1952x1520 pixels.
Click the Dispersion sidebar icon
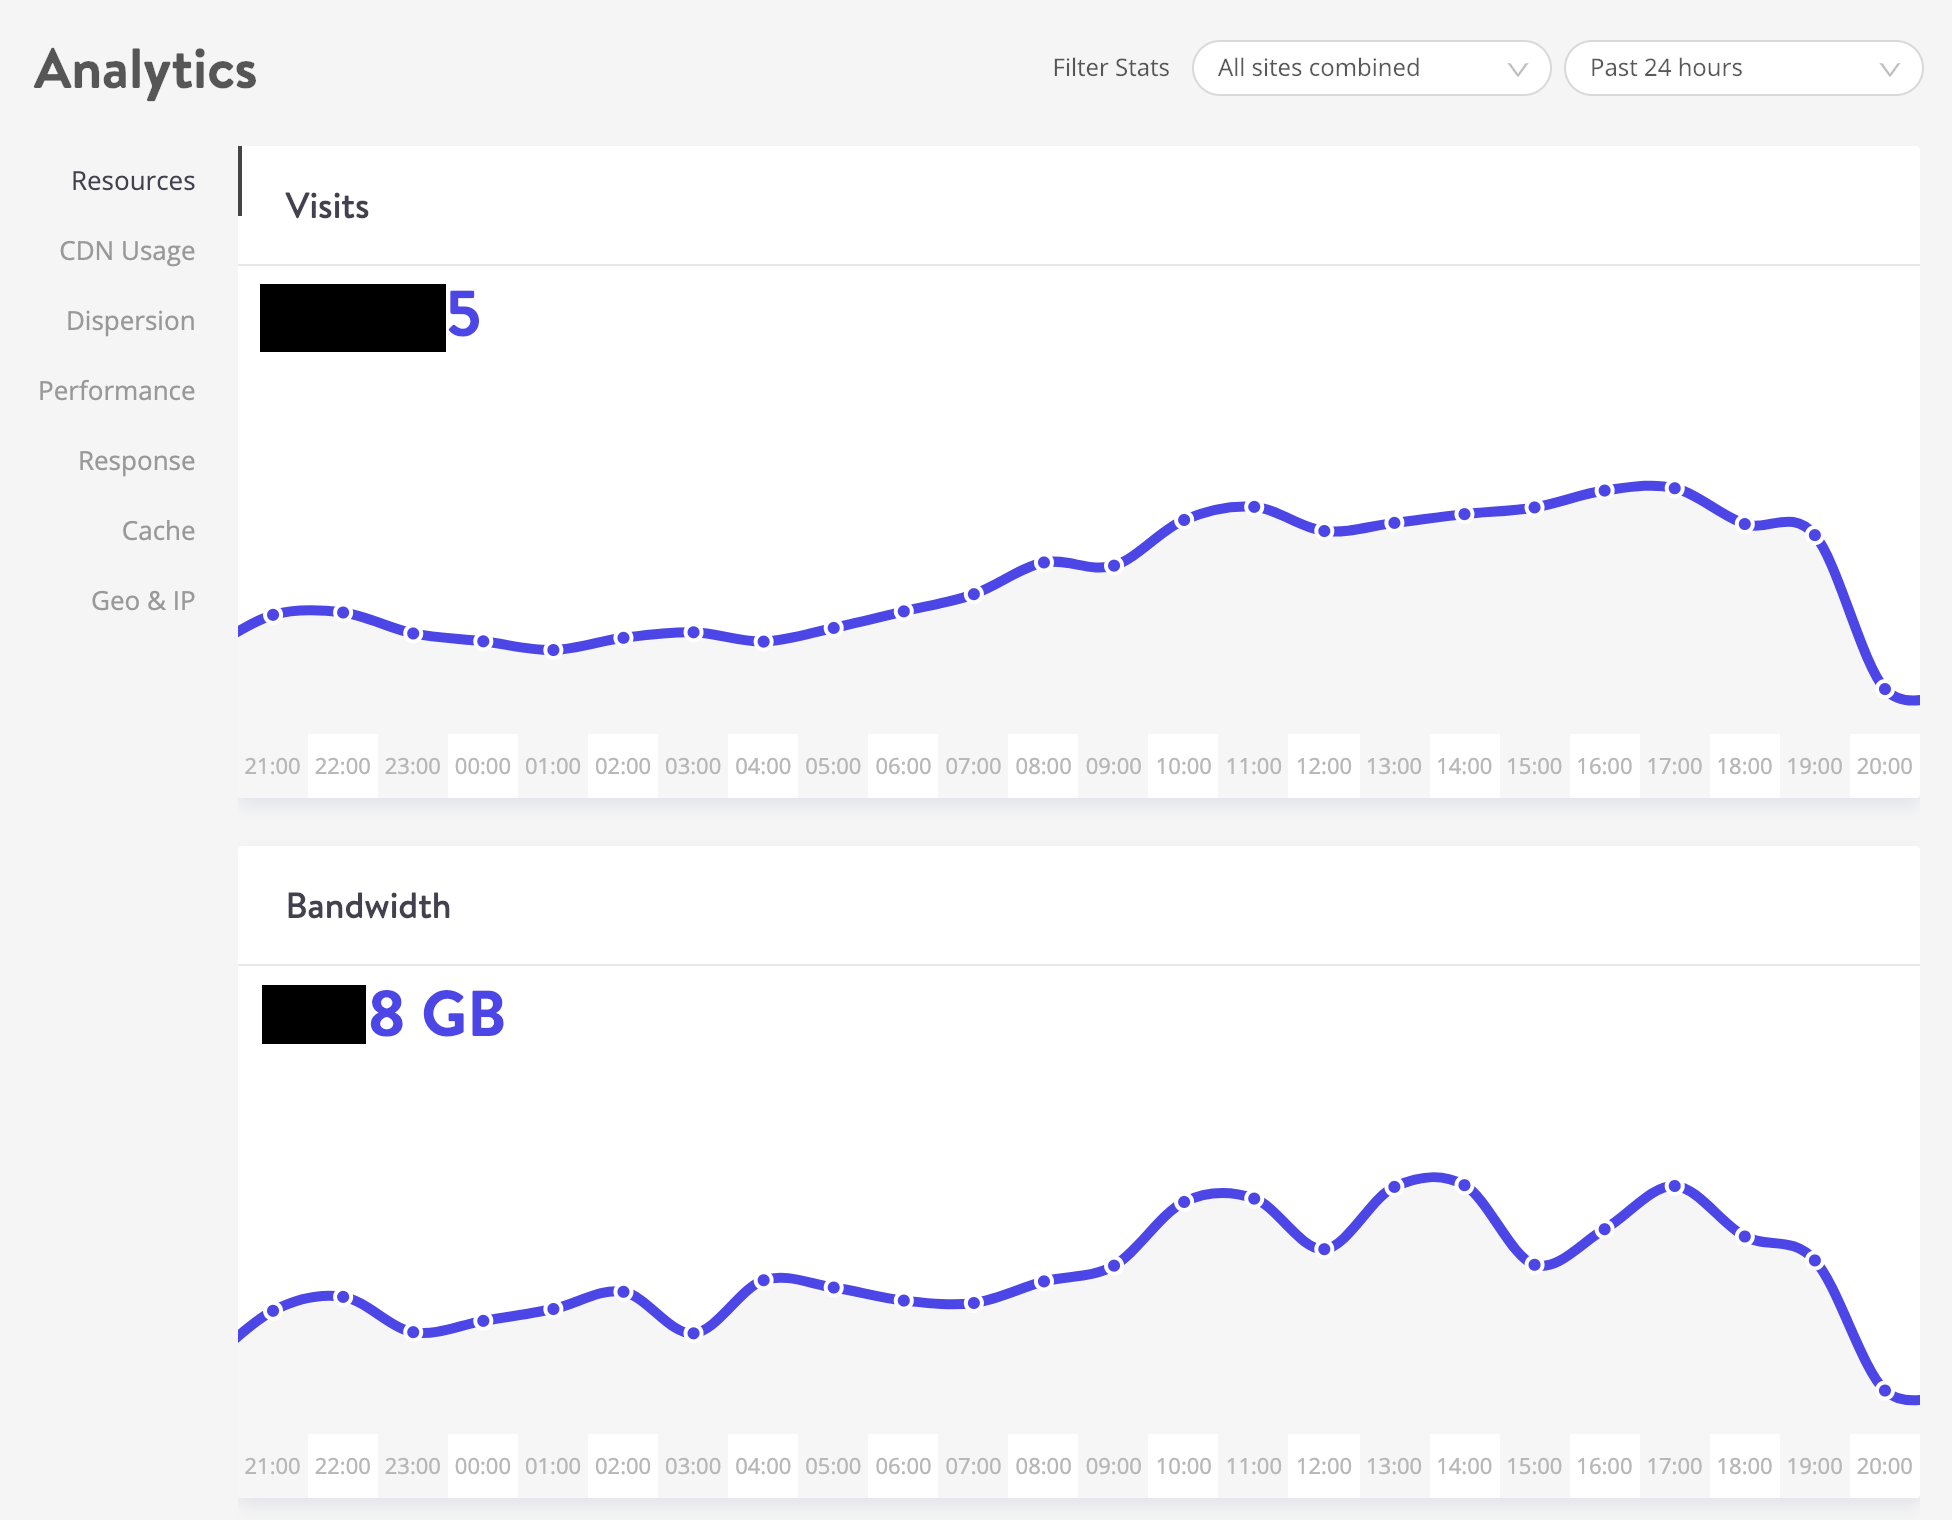(128, 320)
